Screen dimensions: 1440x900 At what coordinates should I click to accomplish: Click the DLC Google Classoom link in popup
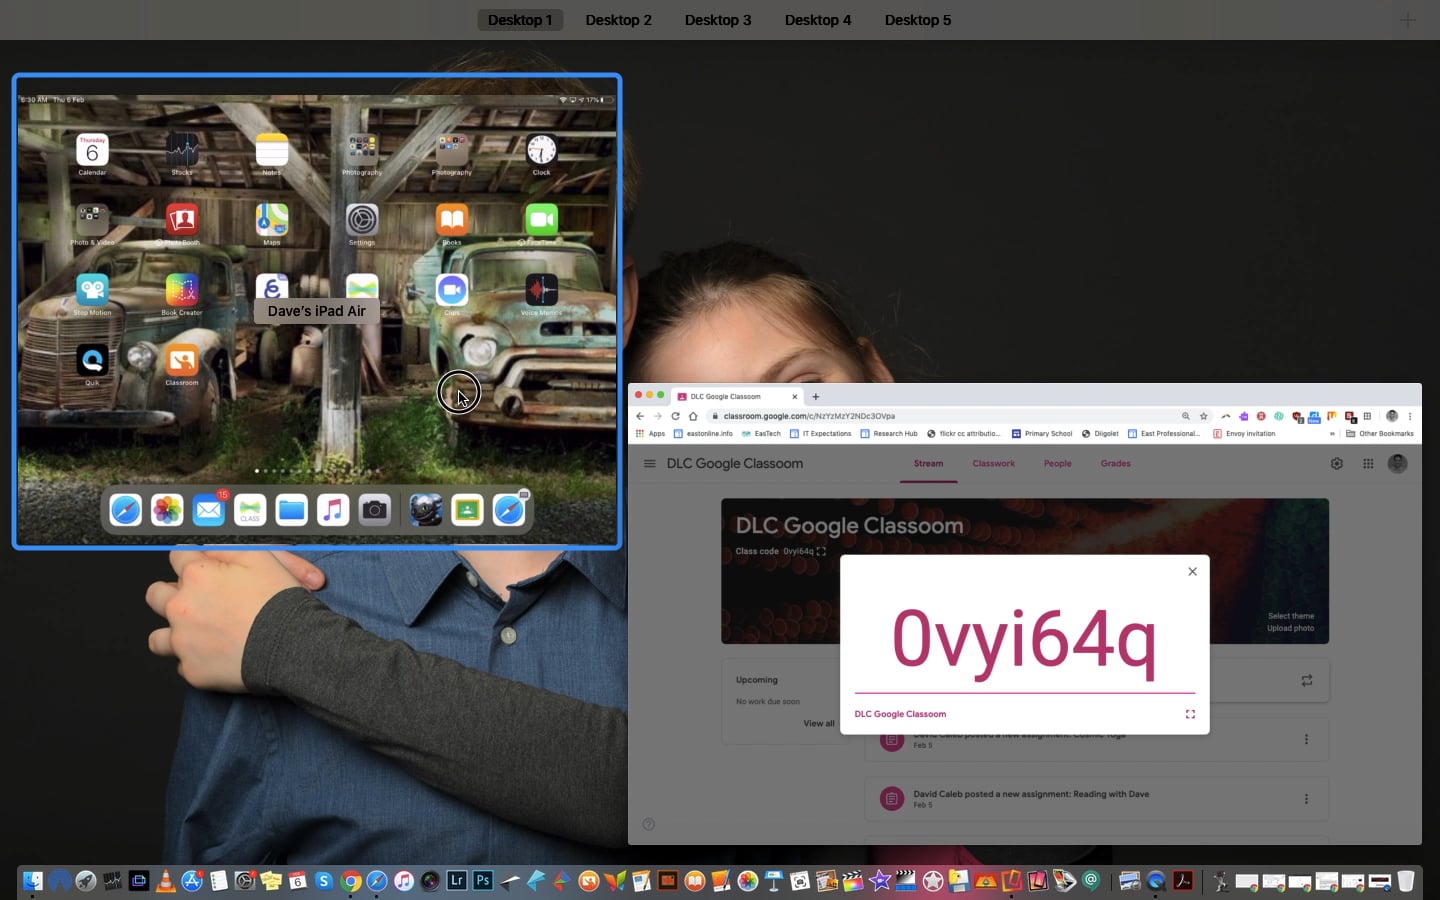pyautogui.click(x=900, y=714)
